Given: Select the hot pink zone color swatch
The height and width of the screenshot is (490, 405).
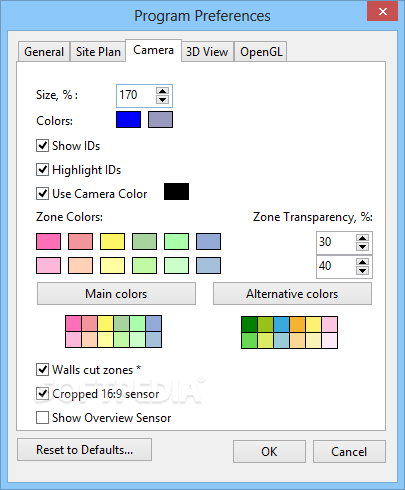Looking at the screenshot, I should click(x=48, y=242).
